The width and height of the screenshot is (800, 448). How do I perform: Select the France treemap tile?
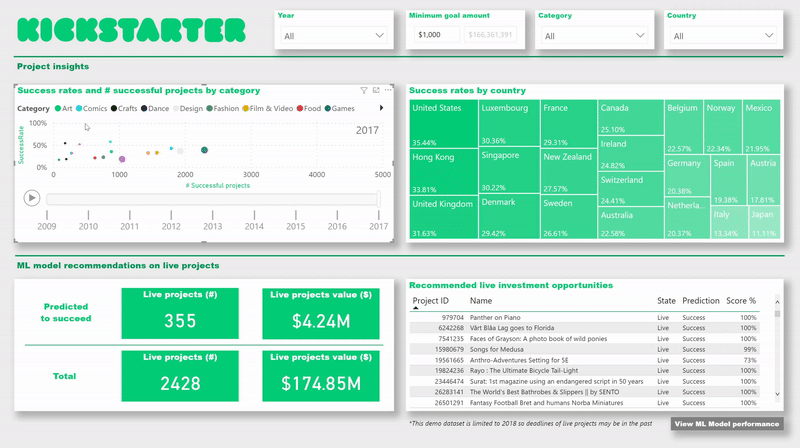click(569, 123)
